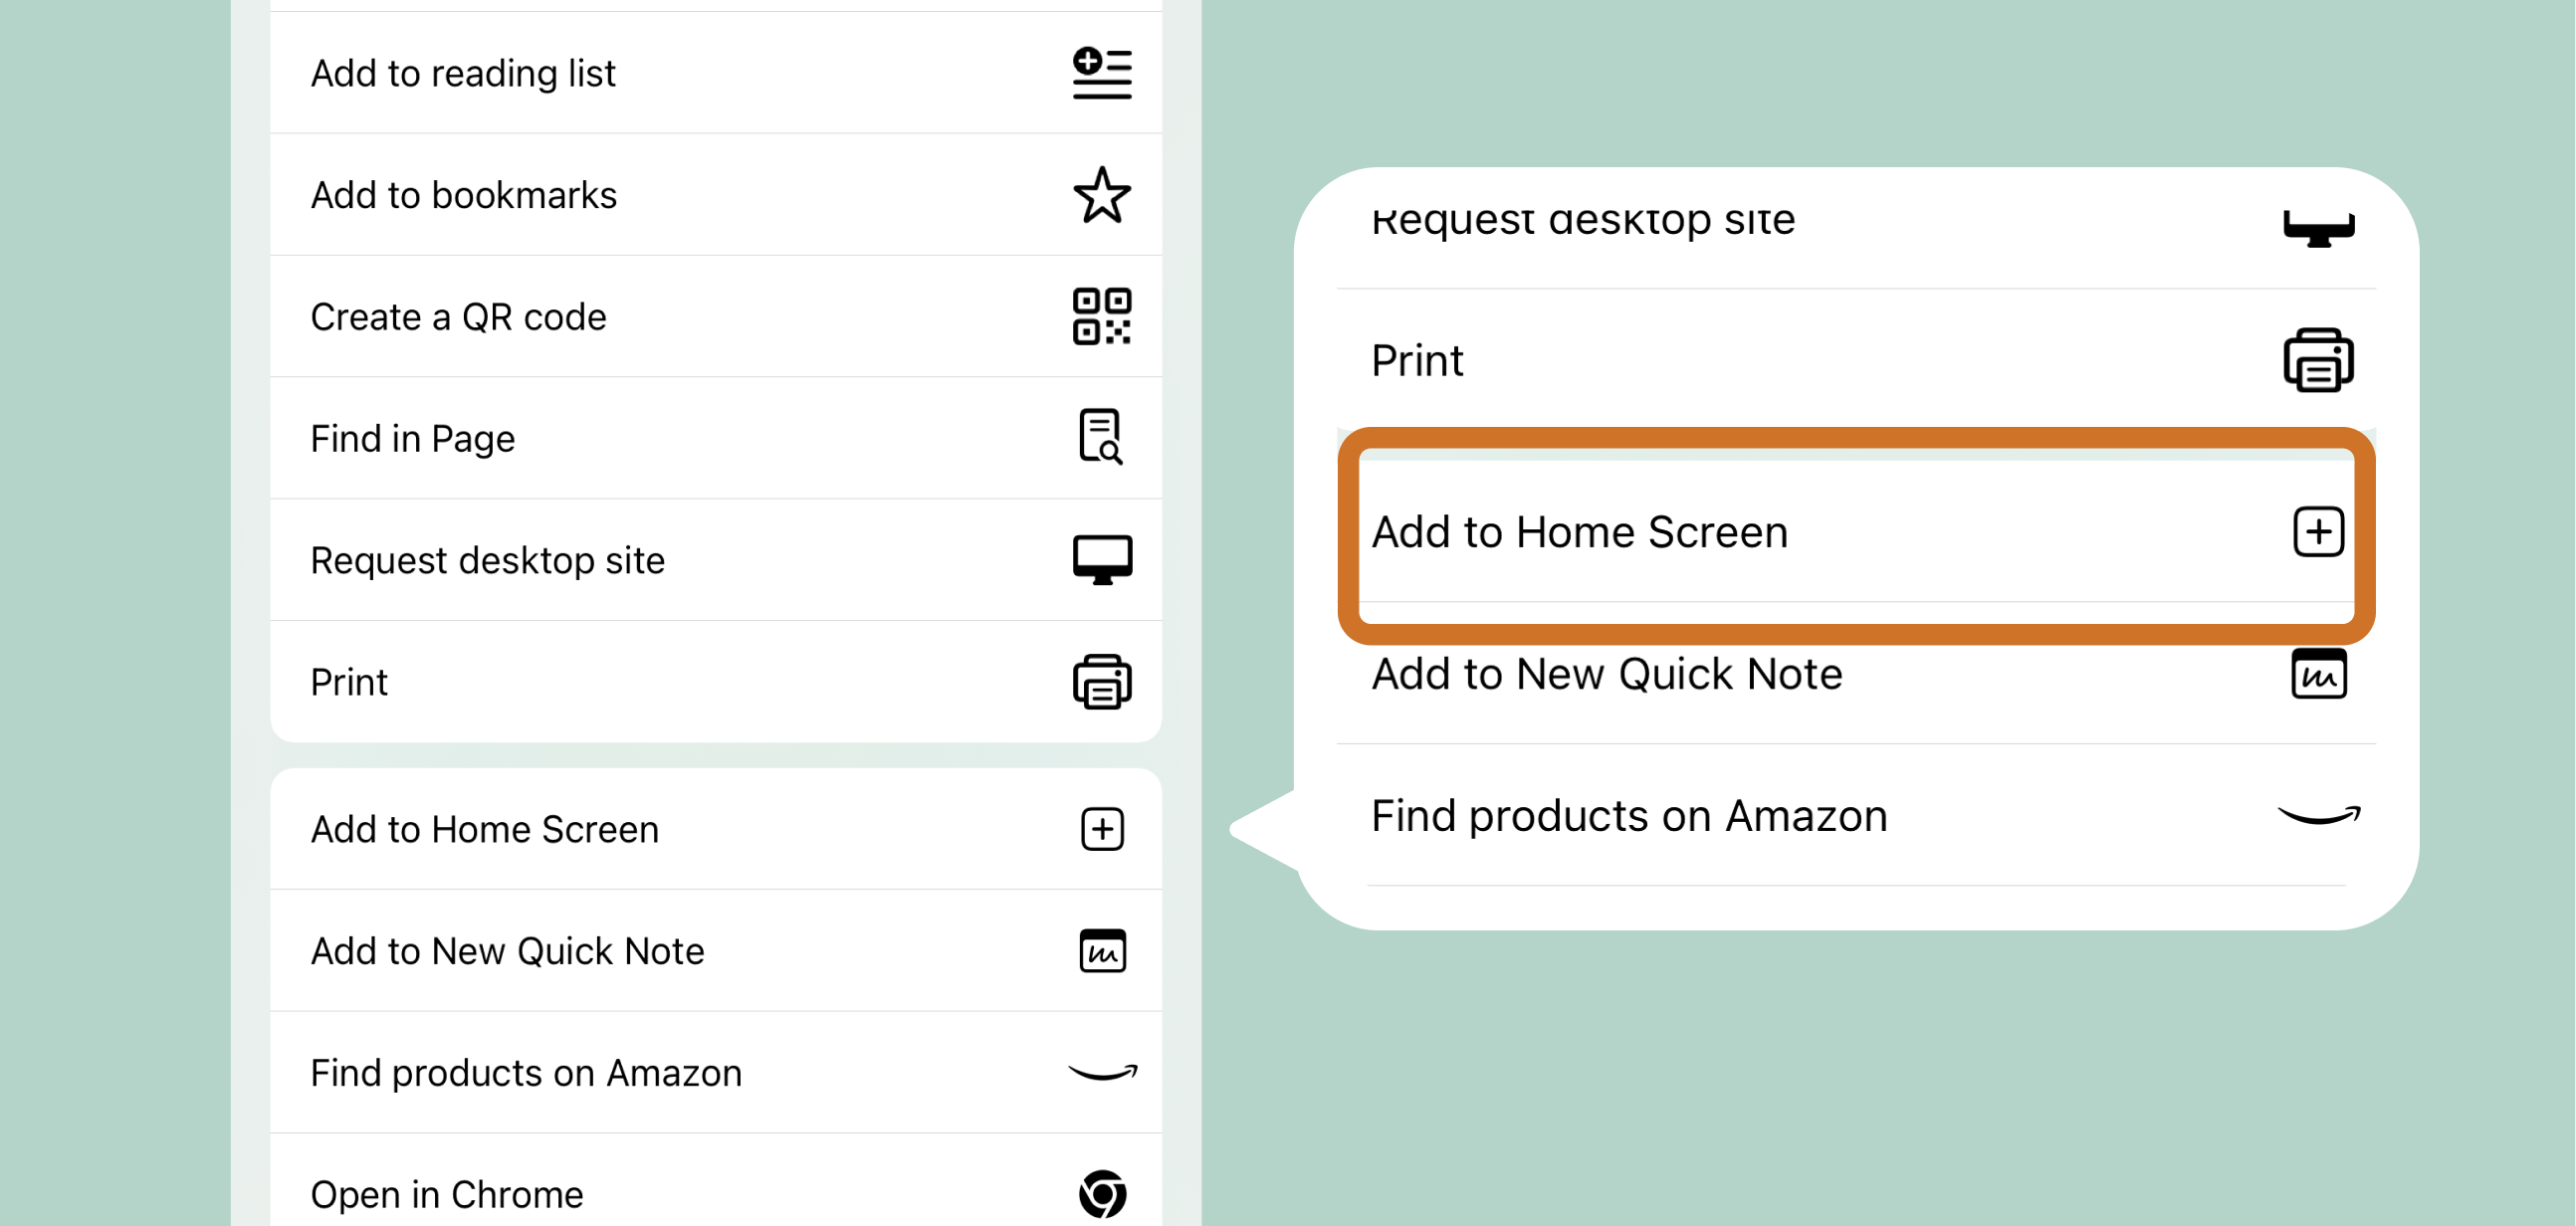Screen dimensions: 2576x1226
Task: Click the bookmarks star icon
Action: 1101,195
